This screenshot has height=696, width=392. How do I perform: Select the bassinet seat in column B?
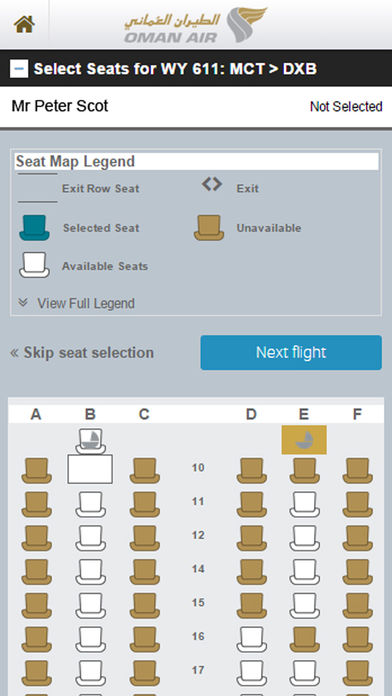click(90, 441)
